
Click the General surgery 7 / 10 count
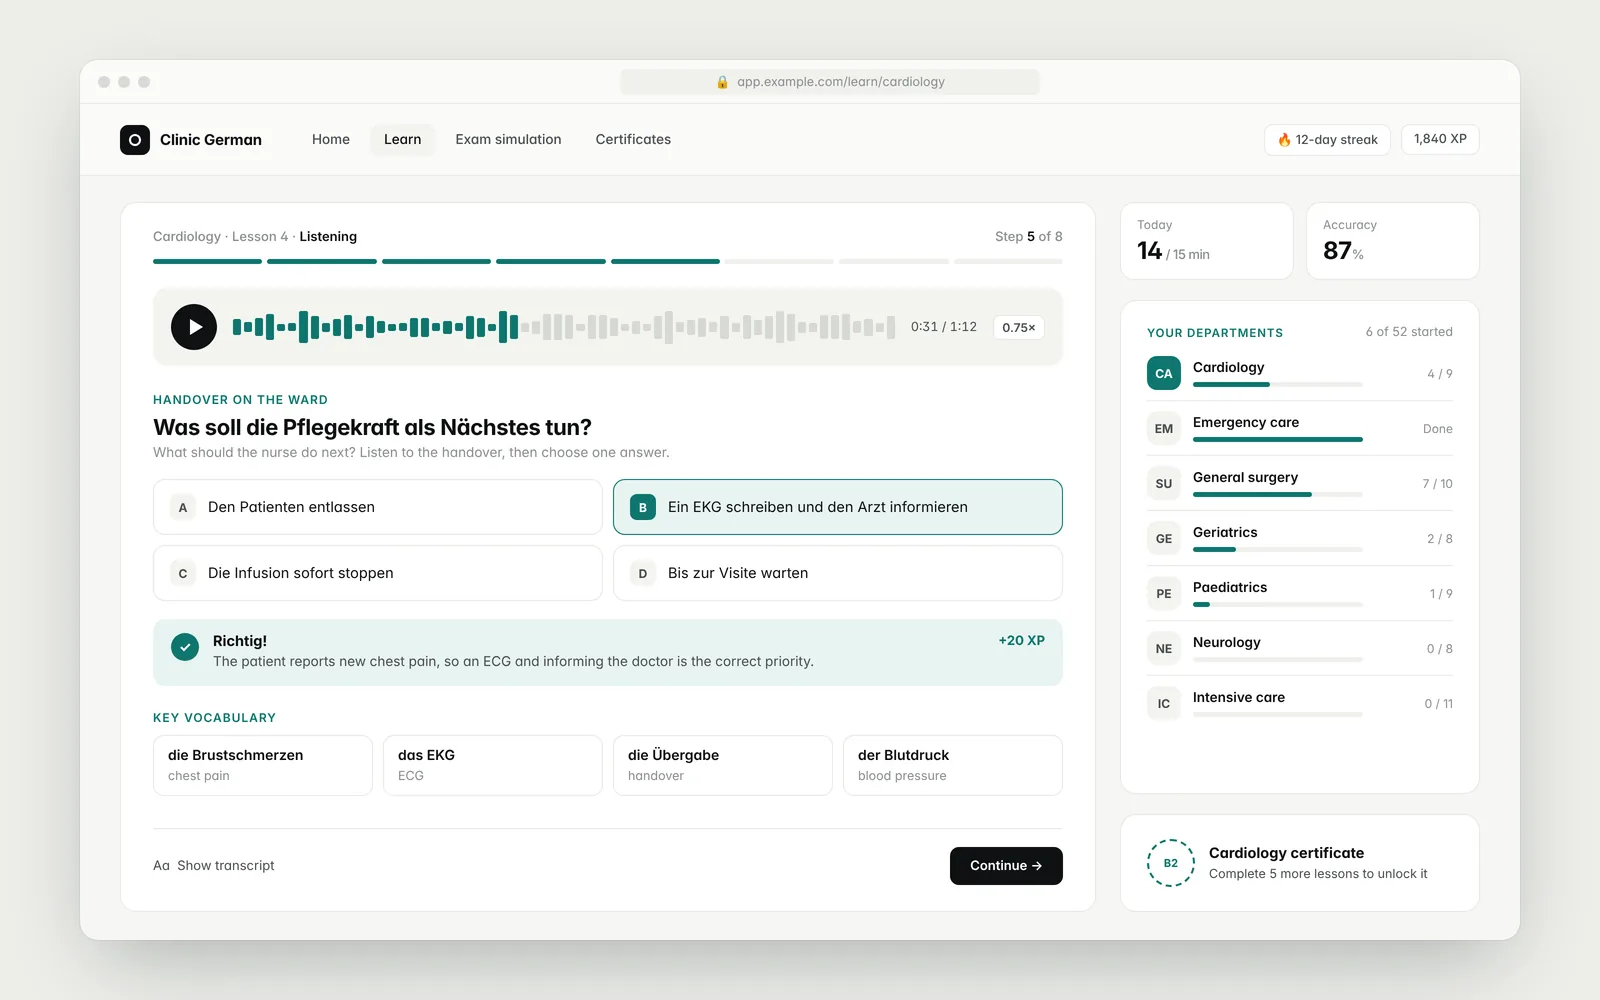[1438, 484]
